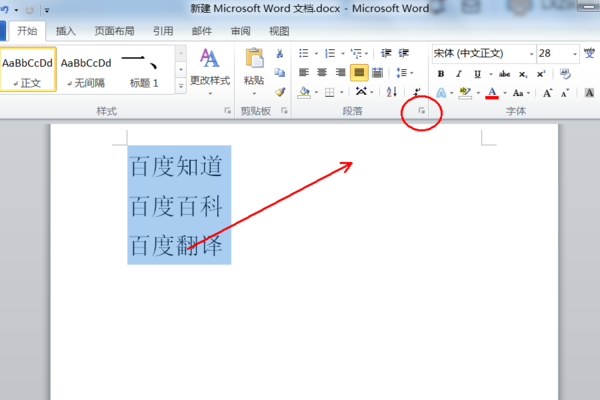The image size is (600, 400).
Task: Click the Cut scissors icon
Action: pos(280,54)
